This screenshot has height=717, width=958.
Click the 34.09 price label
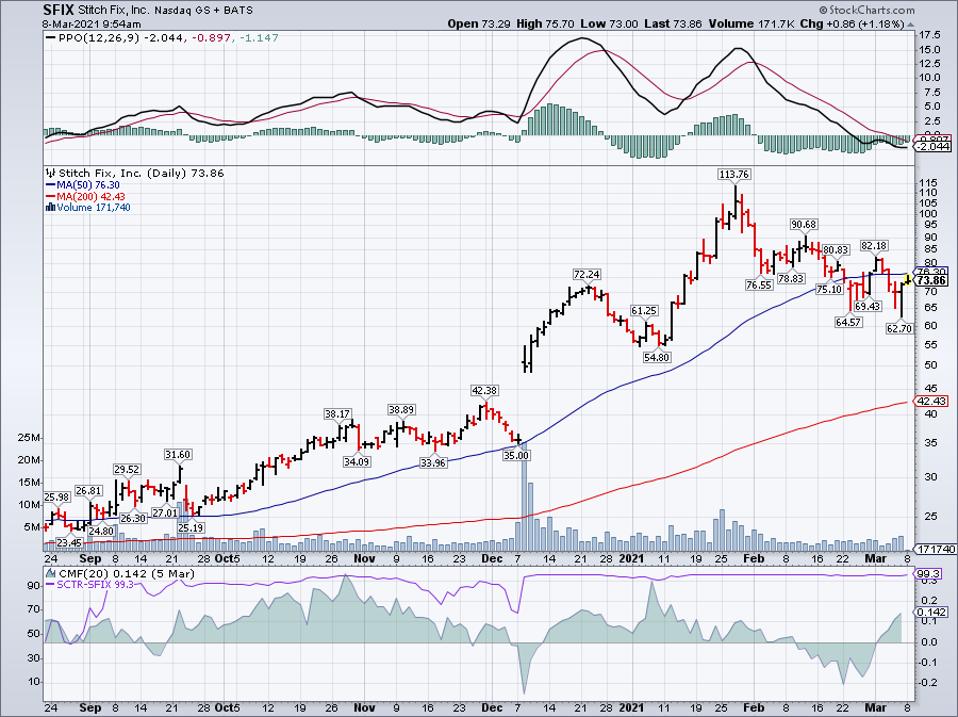[357, 462]
